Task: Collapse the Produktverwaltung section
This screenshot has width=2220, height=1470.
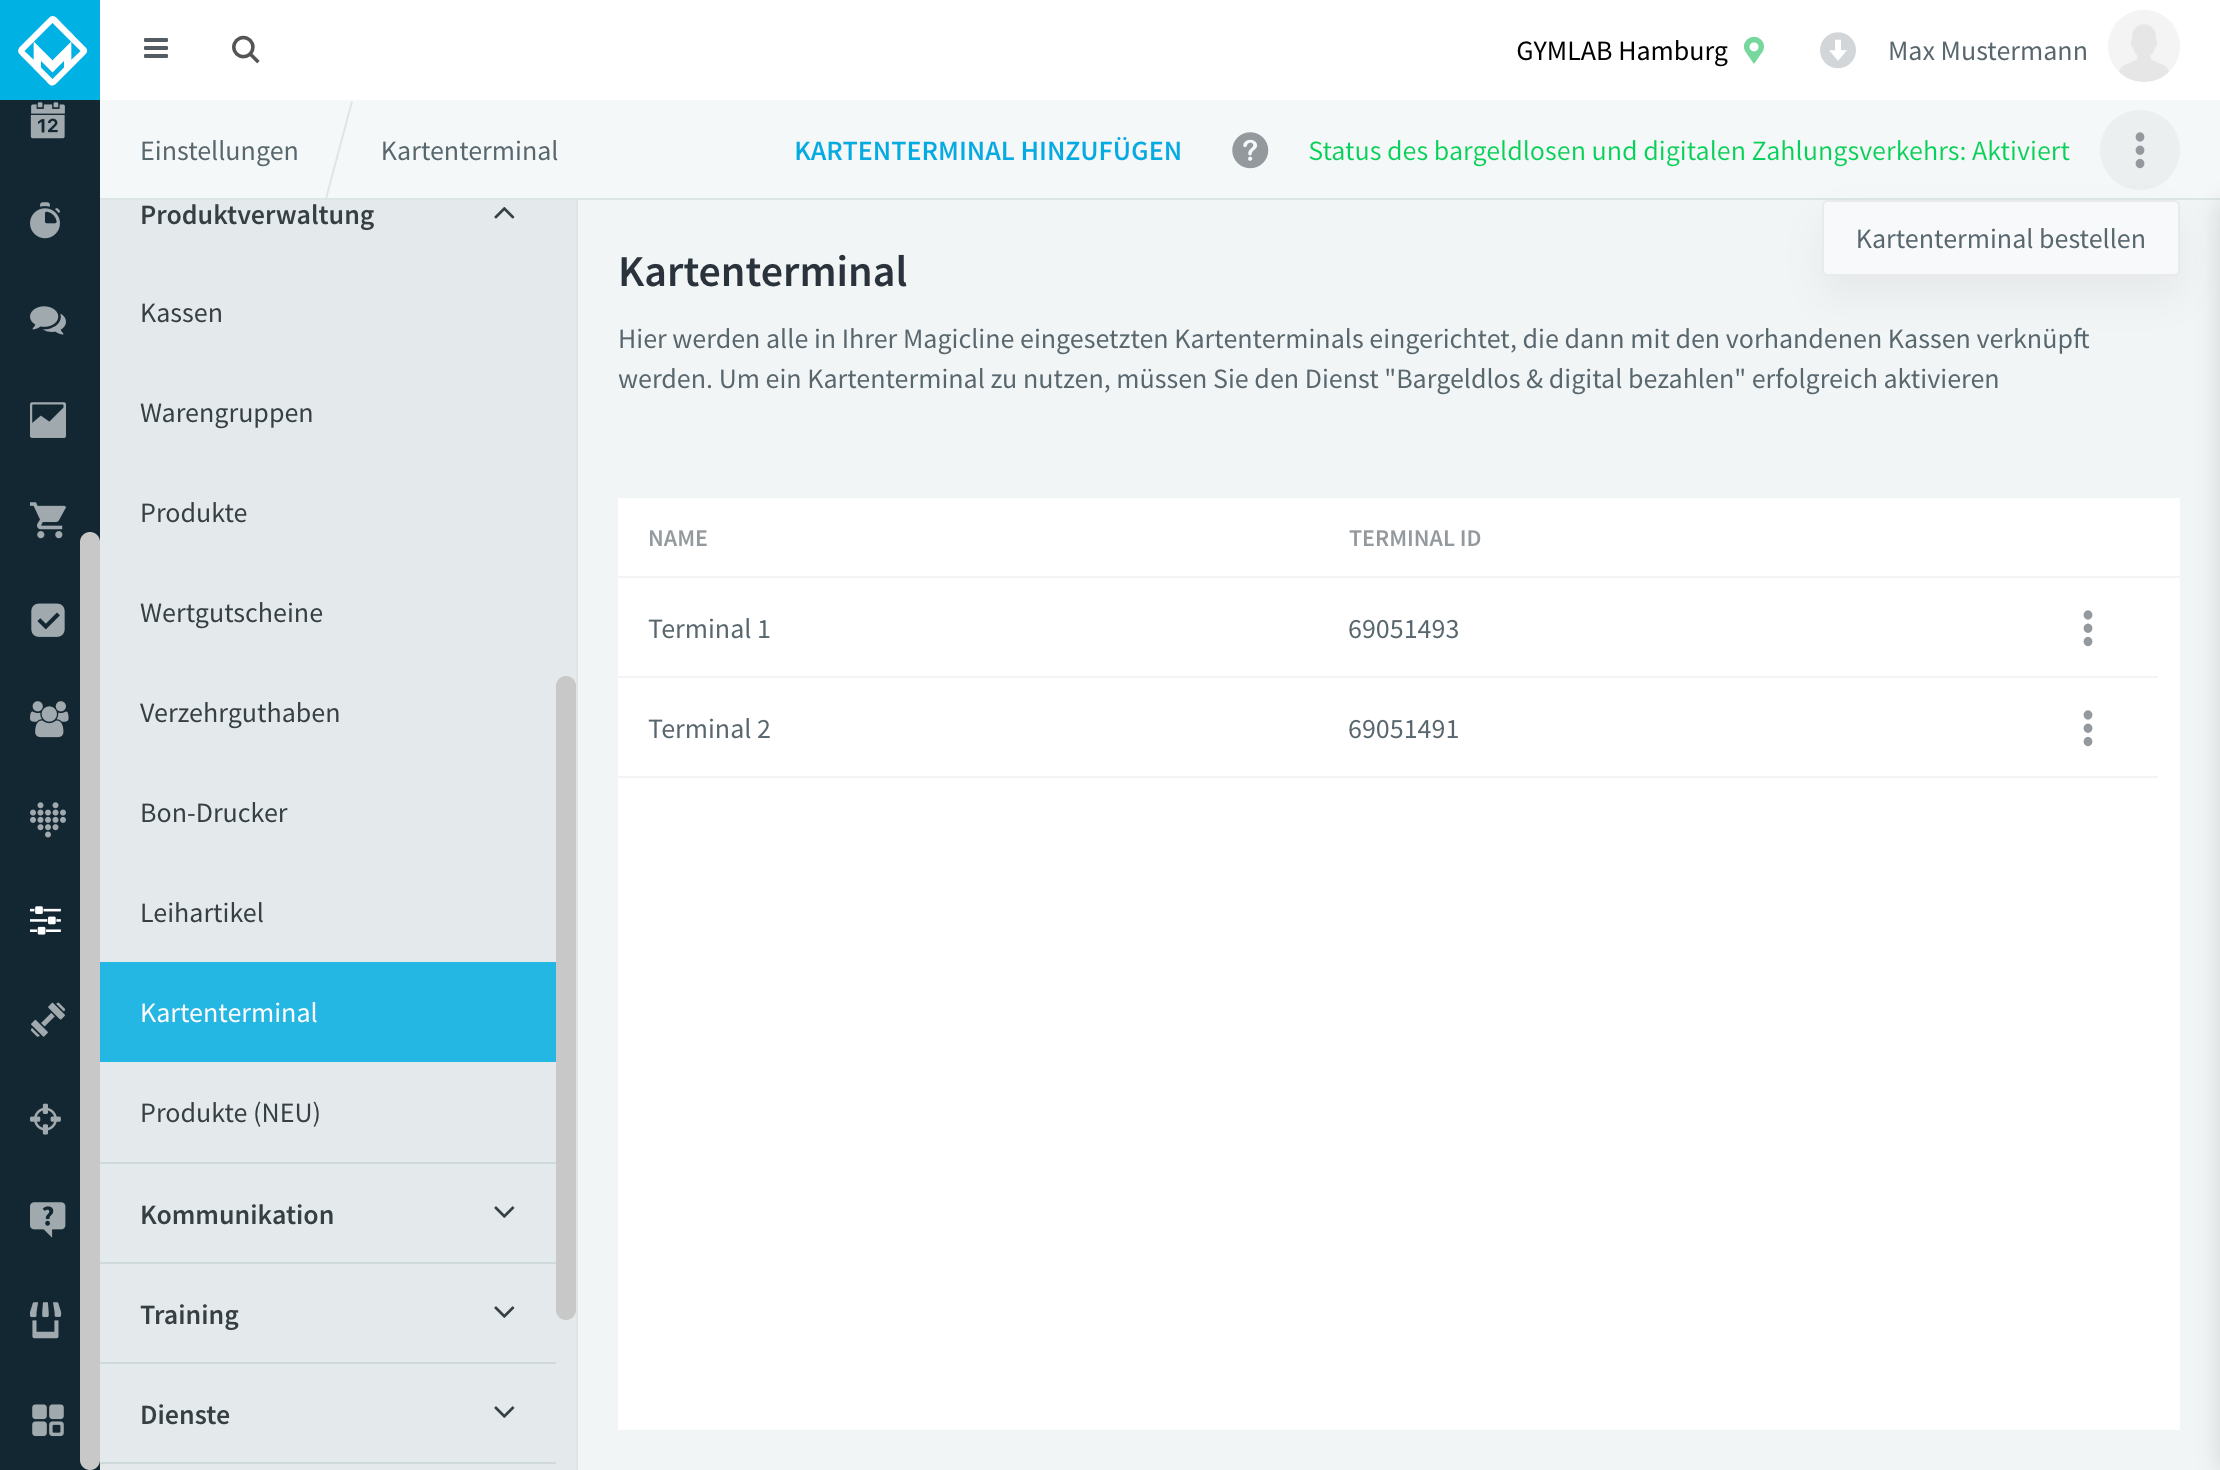Action: [x=504, y=214]
